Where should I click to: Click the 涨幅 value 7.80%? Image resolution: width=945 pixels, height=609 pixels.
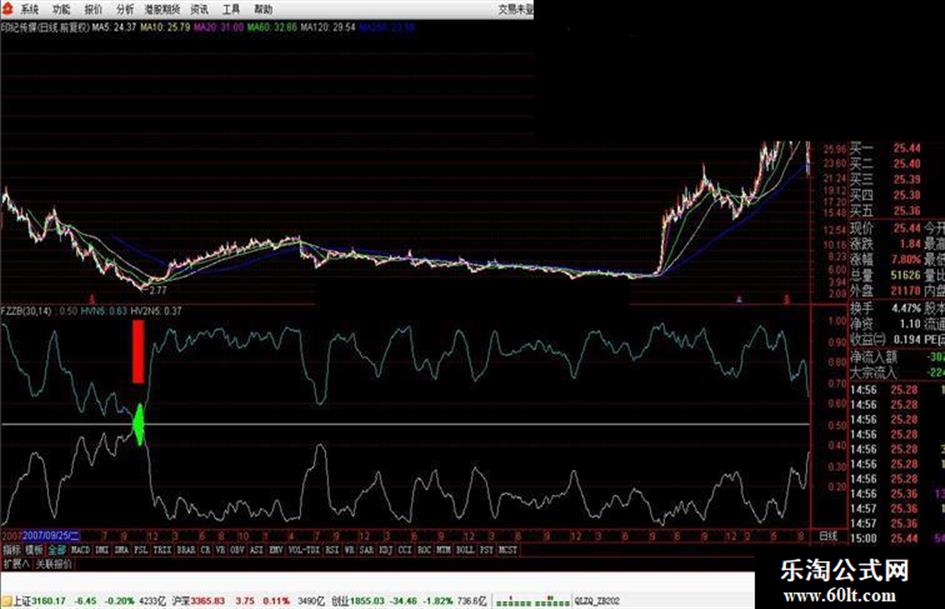907,259
